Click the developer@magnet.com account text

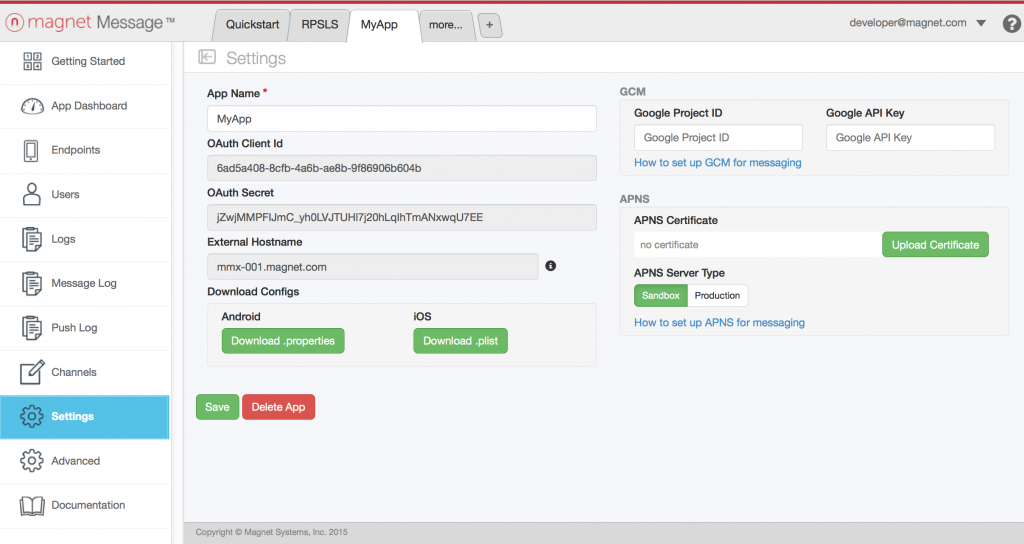coord(908,23)
